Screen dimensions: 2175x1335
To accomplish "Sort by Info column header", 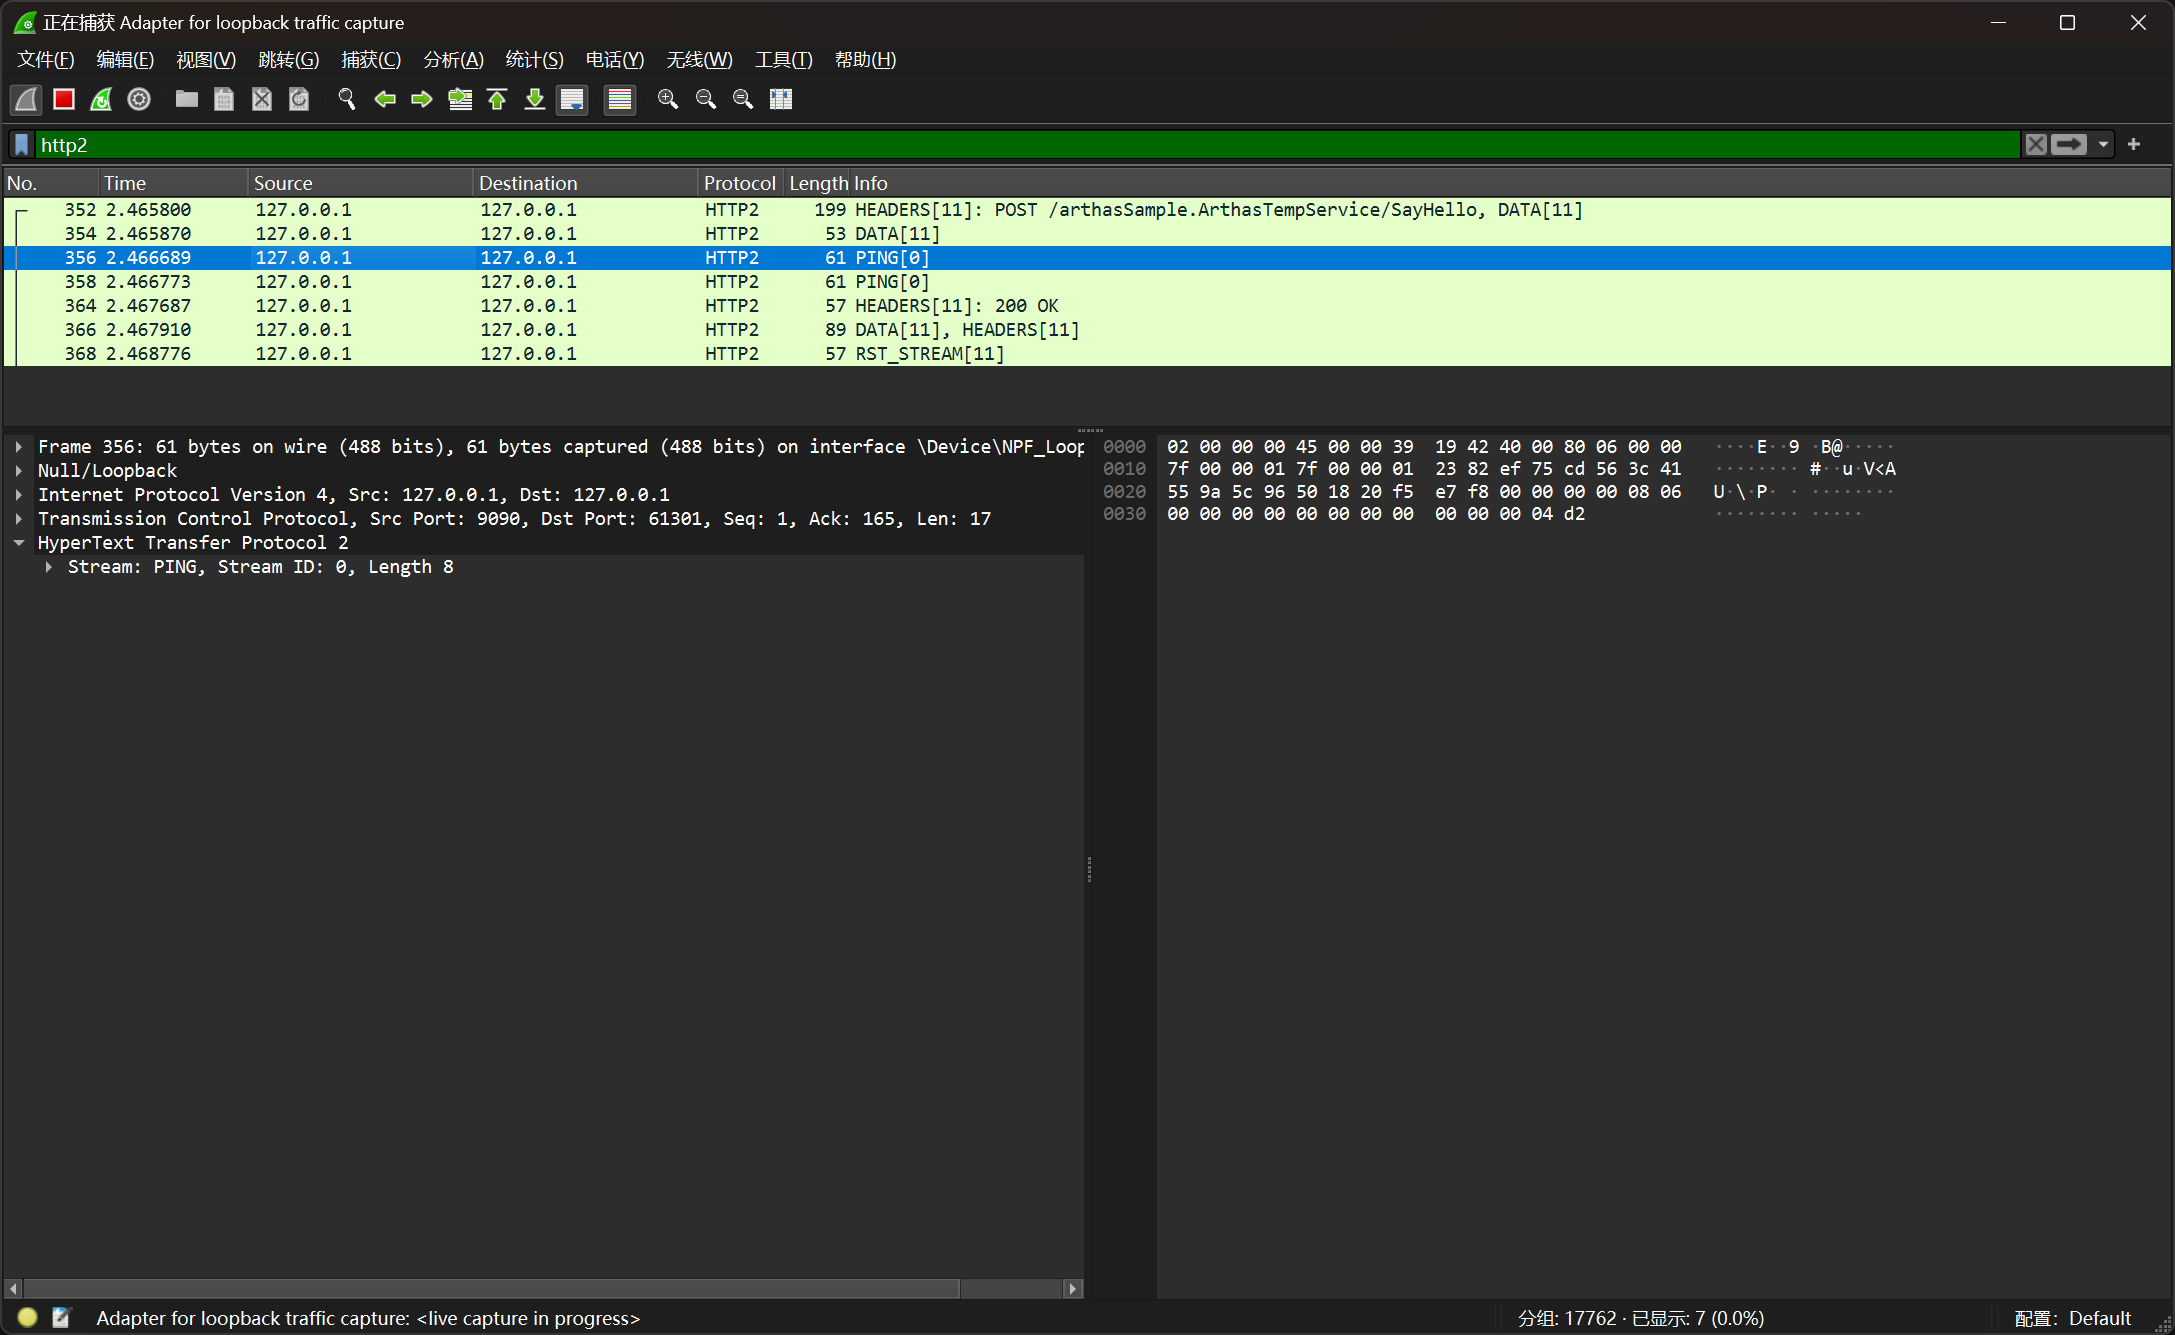I will 1510,183.
